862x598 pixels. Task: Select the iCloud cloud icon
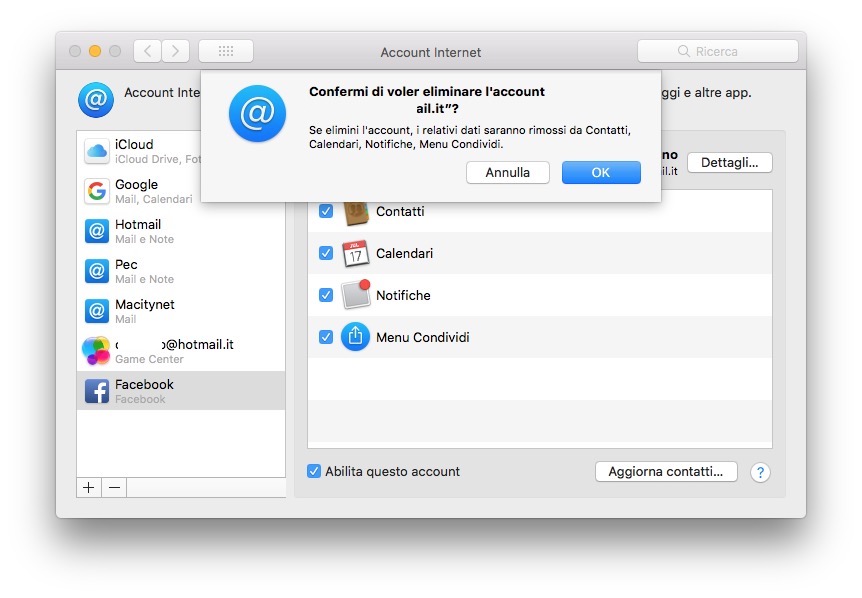(x=97, y=151)
